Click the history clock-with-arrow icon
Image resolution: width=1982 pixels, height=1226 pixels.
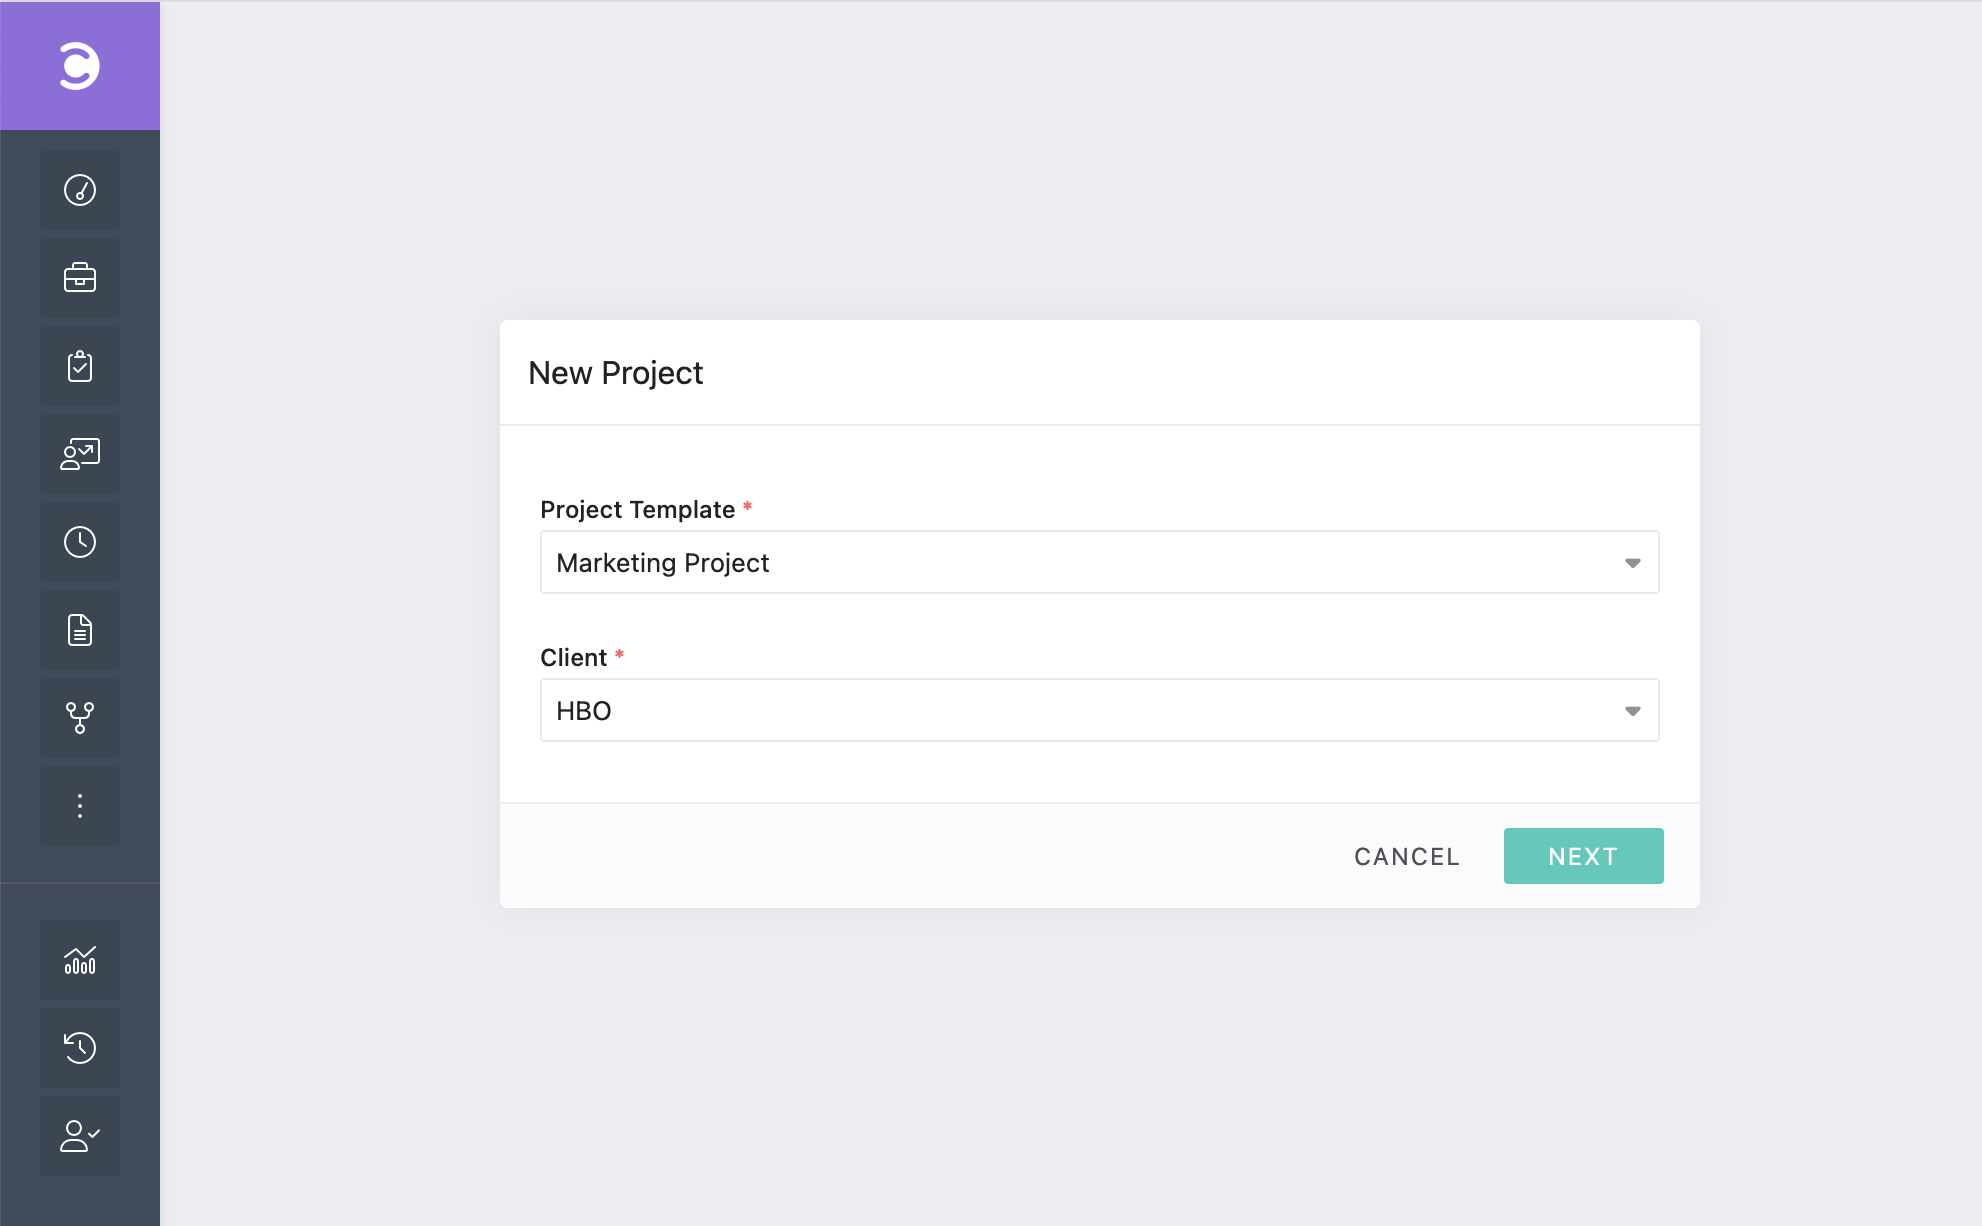pyautogui.click(x=80, y=1048)
